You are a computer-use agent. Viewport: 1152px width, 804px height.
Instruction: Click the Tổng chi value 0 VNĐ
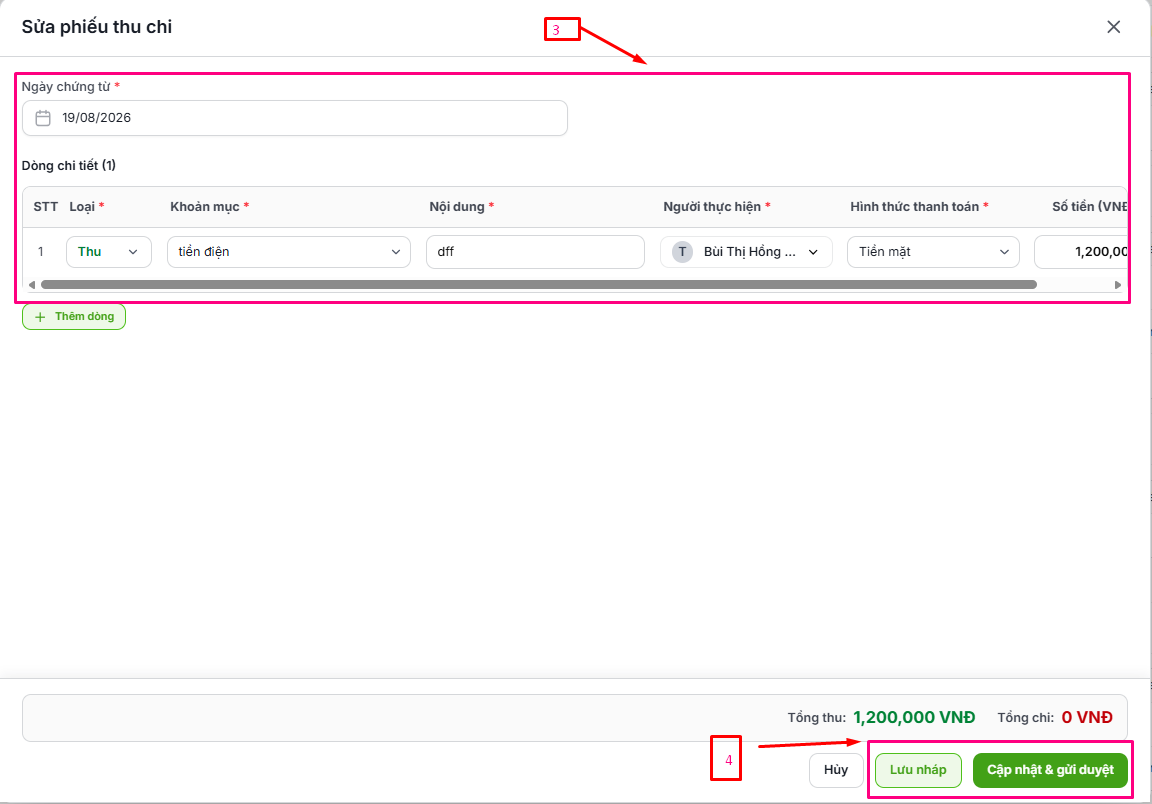click(x=1087, y=717)
